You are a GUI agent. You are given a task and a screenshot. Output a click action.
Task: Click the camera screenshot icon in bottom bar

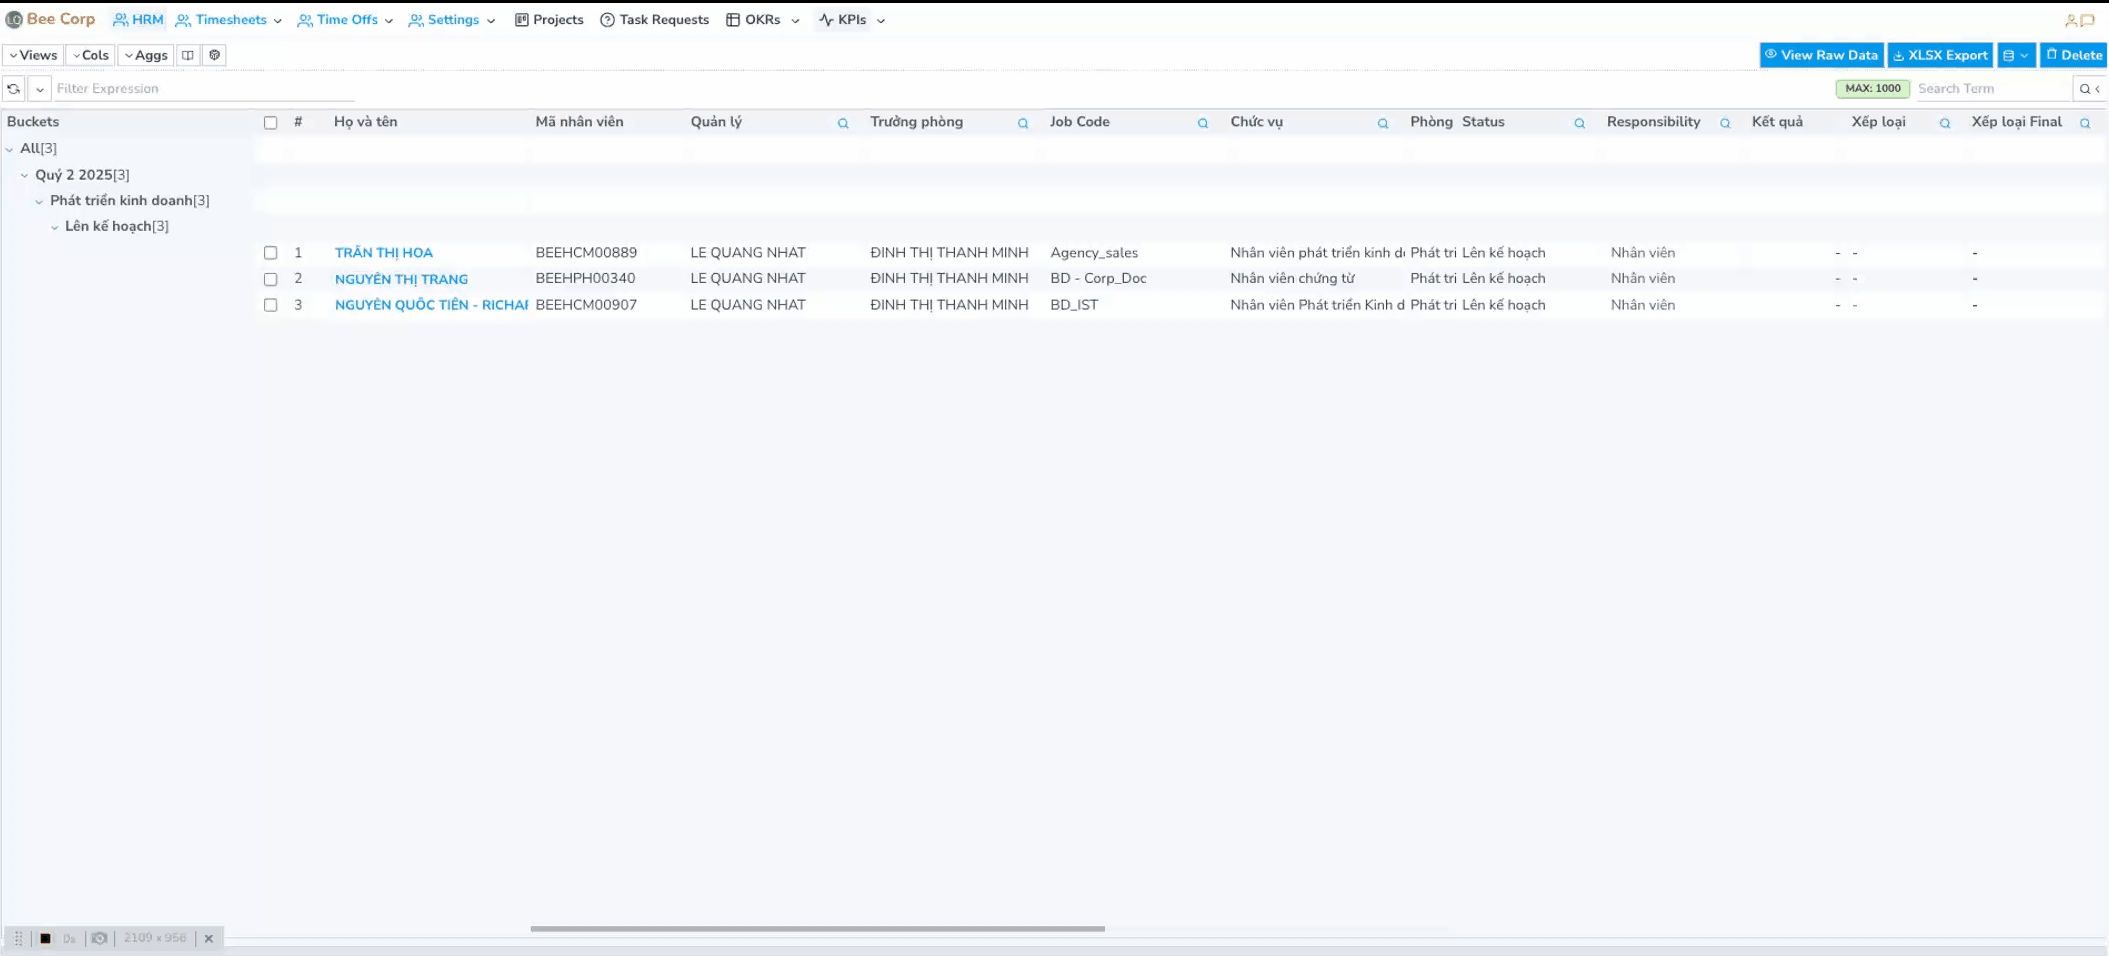point(99,938)
